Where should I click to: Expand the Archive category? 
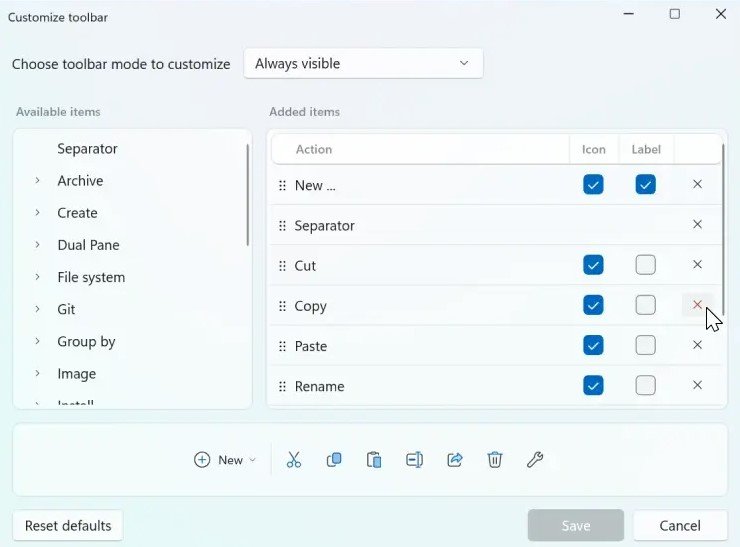point(37,181)
